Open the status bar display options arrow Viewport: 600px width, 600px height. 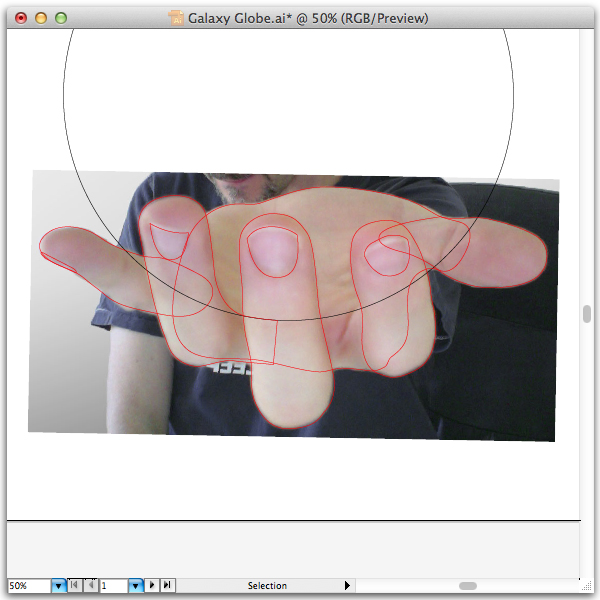(347, 585)
